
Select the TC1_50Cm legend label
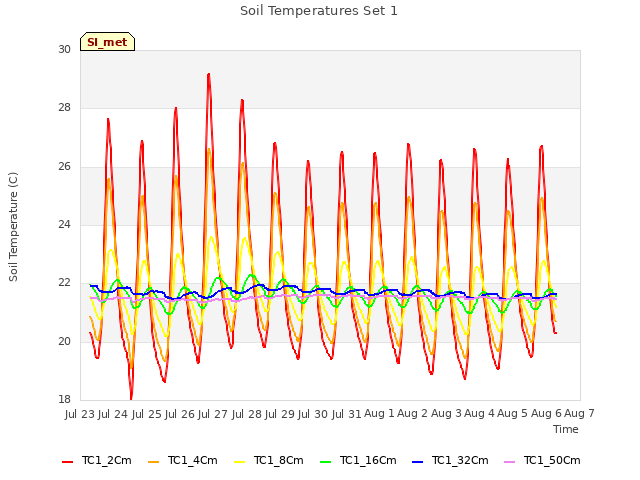tap(552, 460)
